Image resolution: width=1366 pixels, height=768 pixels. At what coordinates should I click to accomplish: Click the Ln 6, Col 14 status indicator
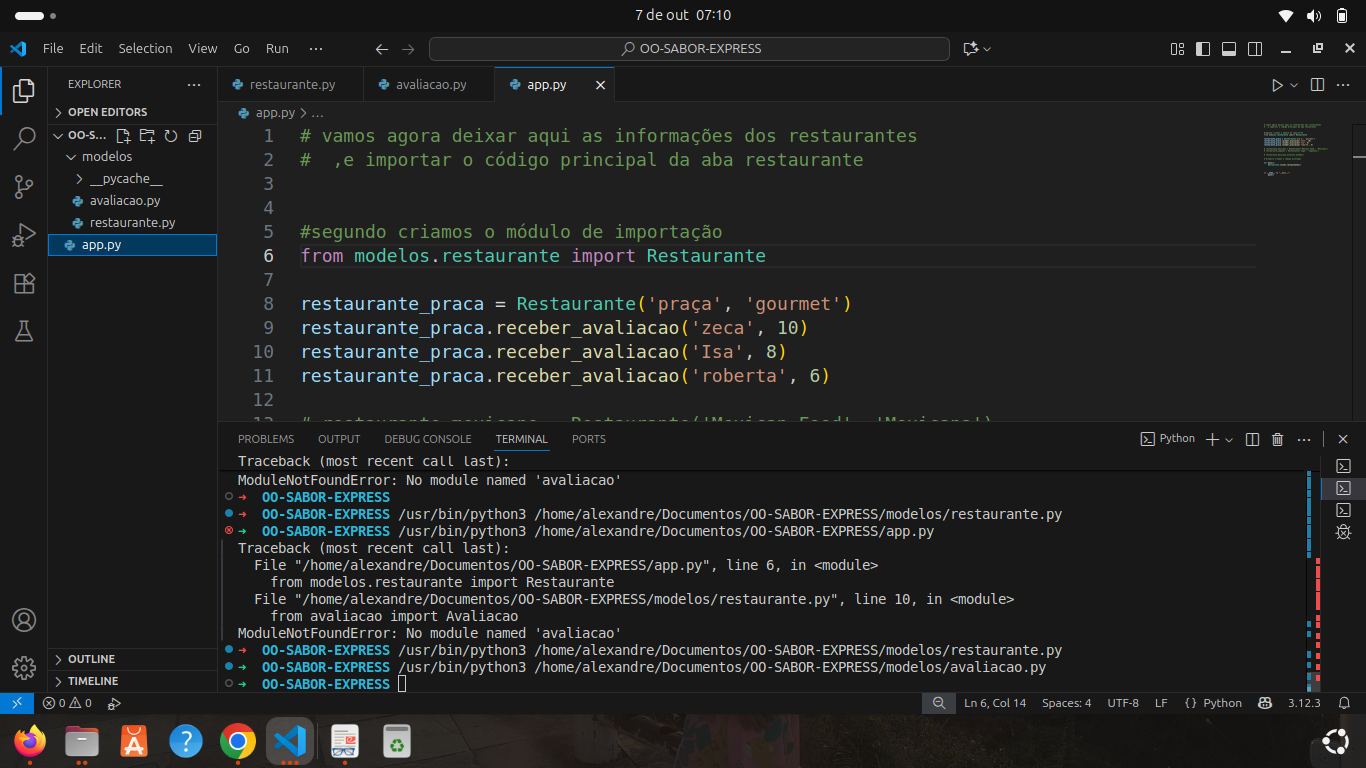994,703
